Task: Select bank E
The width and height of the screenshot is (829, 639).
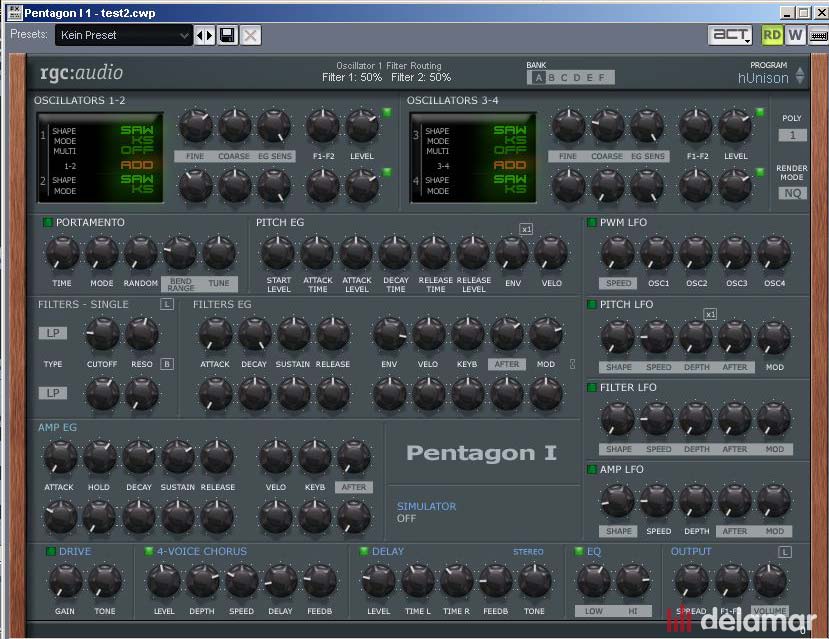Action: [589, 78]
